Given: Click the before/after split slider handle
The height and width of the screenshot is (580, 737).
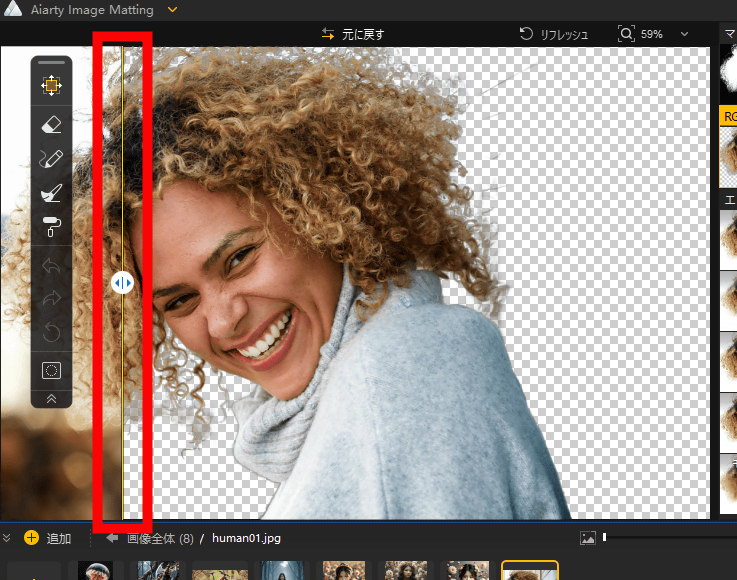Looking at the screenshot, I should point(123,283).
